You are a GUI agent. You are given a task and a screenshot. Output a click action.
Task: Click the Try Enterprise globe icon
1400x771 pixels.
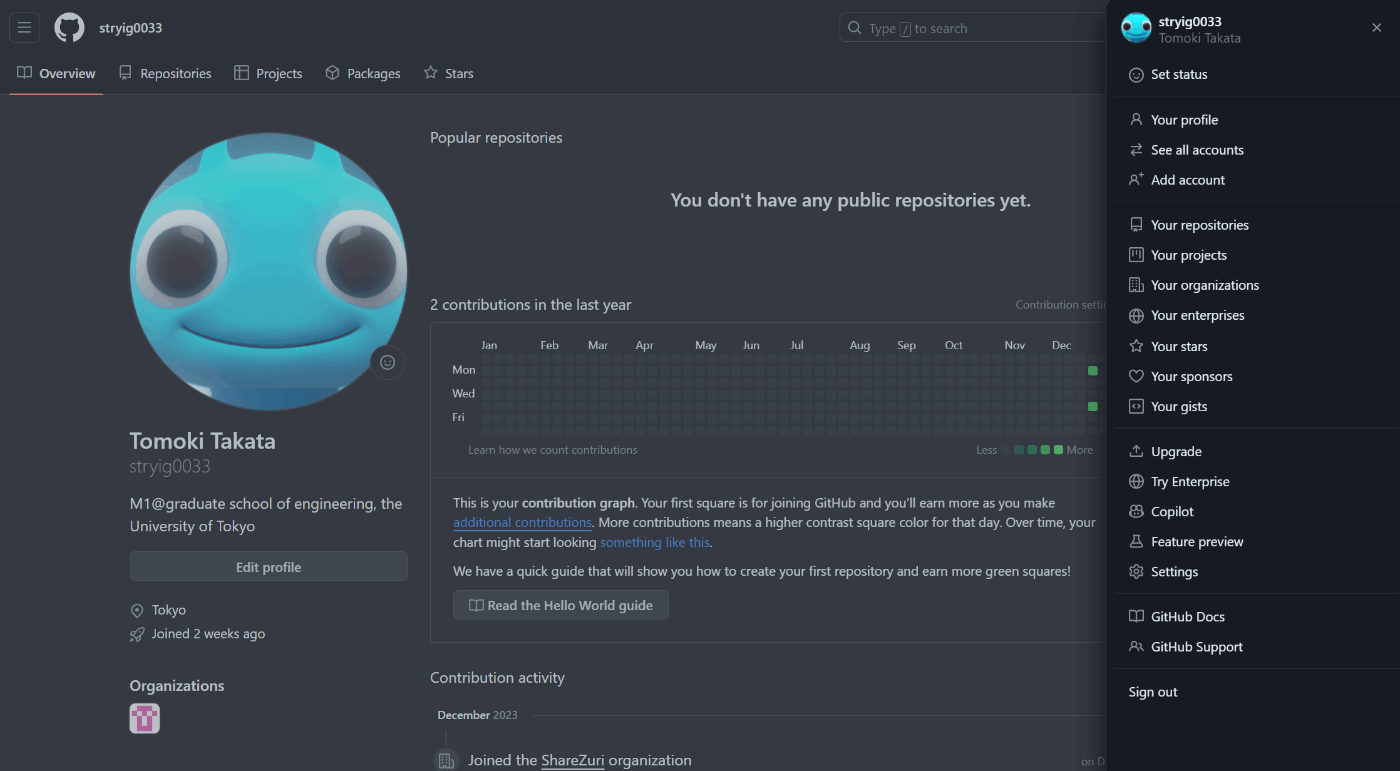pos(1136,481)
